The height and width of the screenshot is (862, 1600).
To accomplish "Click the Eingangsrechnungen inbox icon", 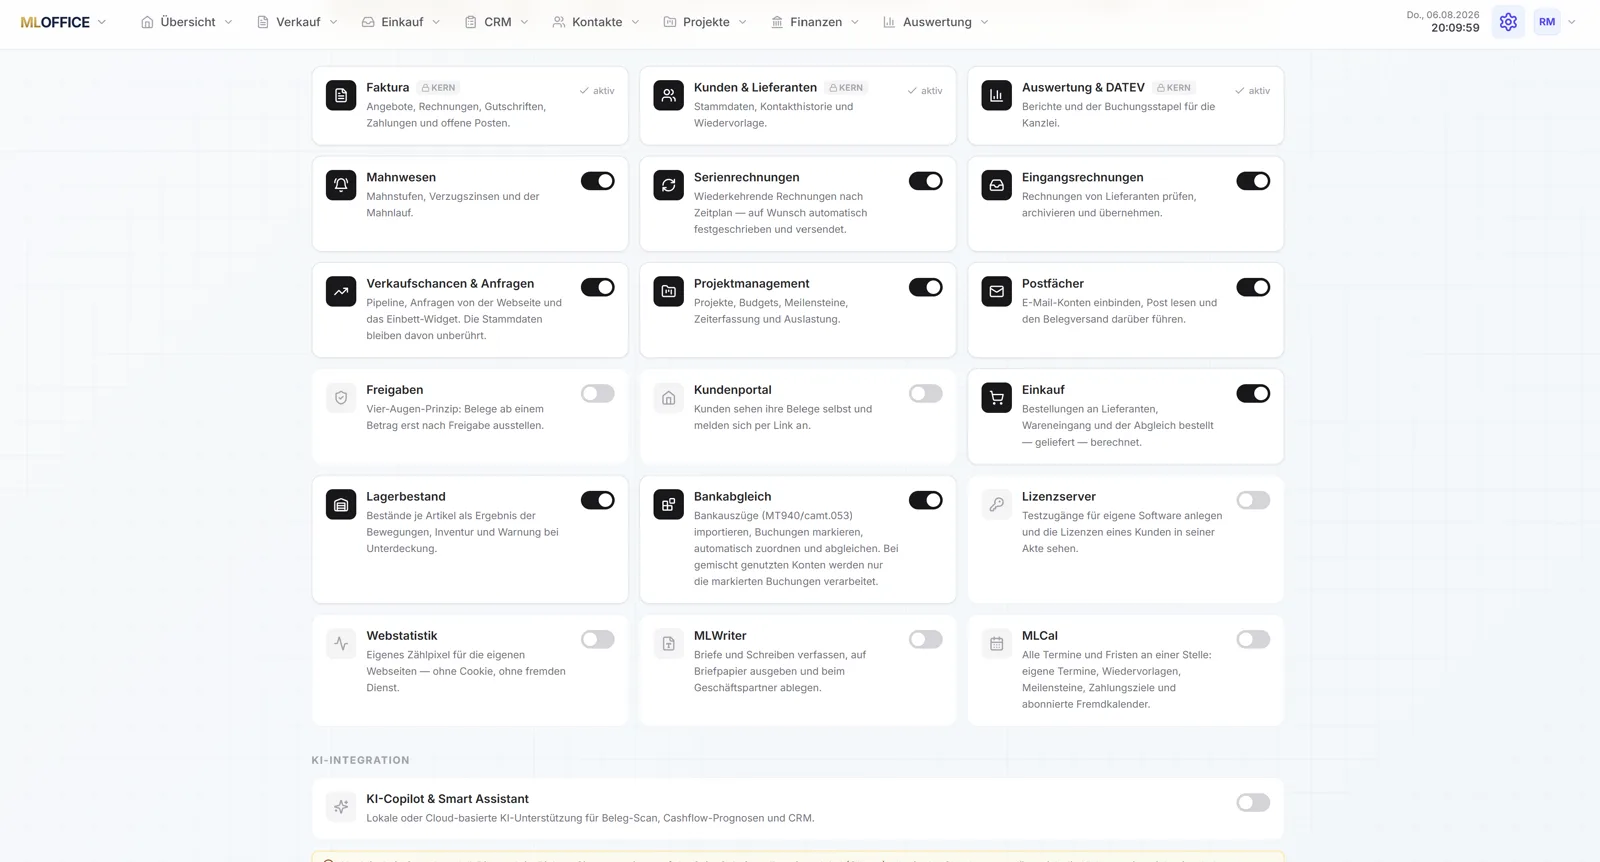I will point(997,185).
